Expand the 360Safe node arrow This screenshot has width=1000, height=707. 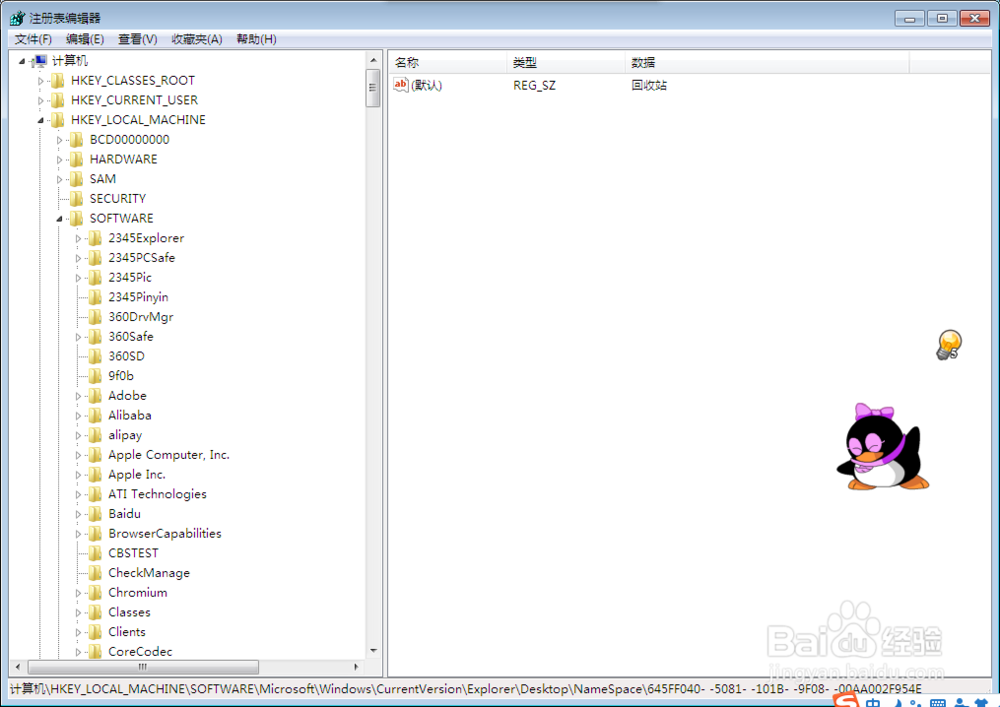pyautogui.click(x=78, y=337)
